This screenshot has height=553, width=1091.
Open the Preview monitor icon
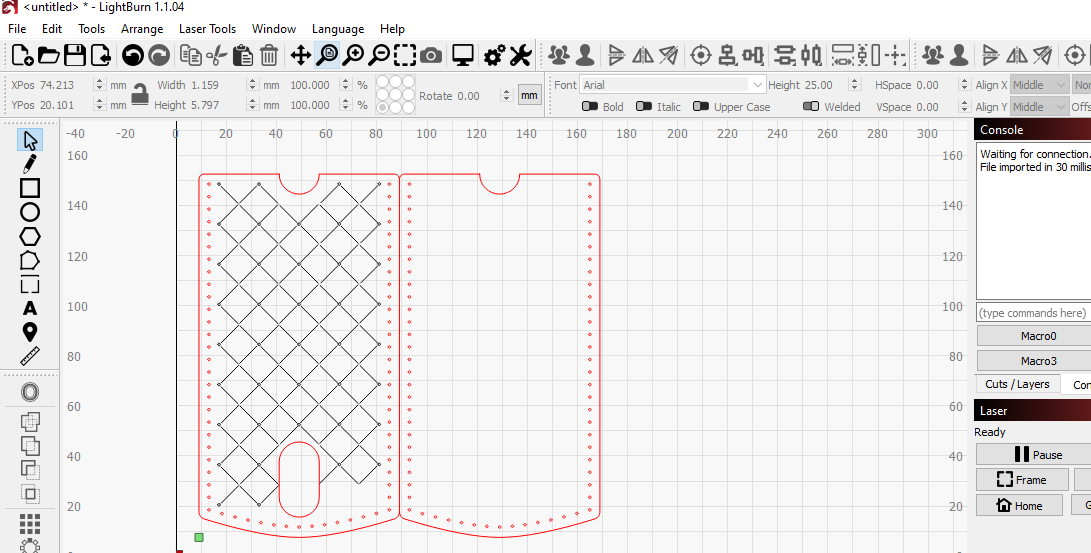point(463,55)
